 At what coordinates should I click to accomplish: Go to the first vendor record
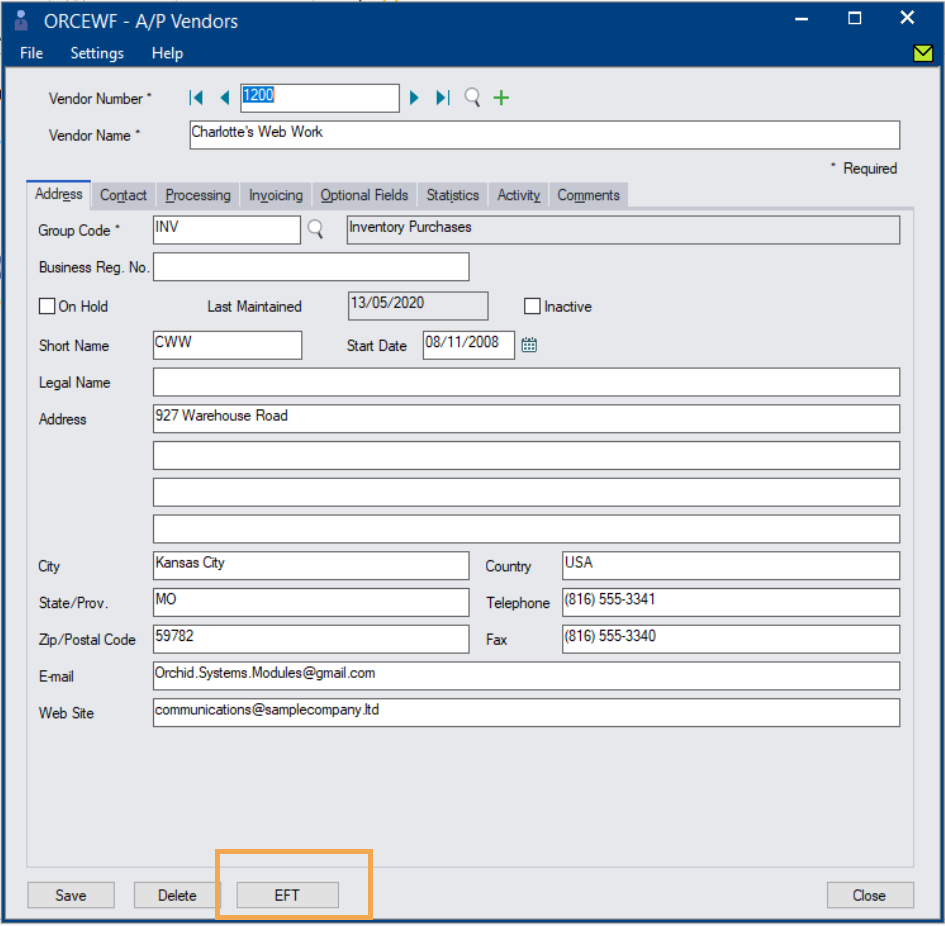click(196, 98)
